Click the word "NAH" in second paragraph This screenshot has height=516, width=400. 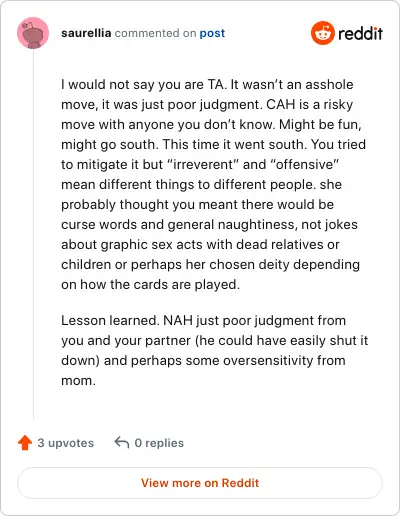(178, 320)
